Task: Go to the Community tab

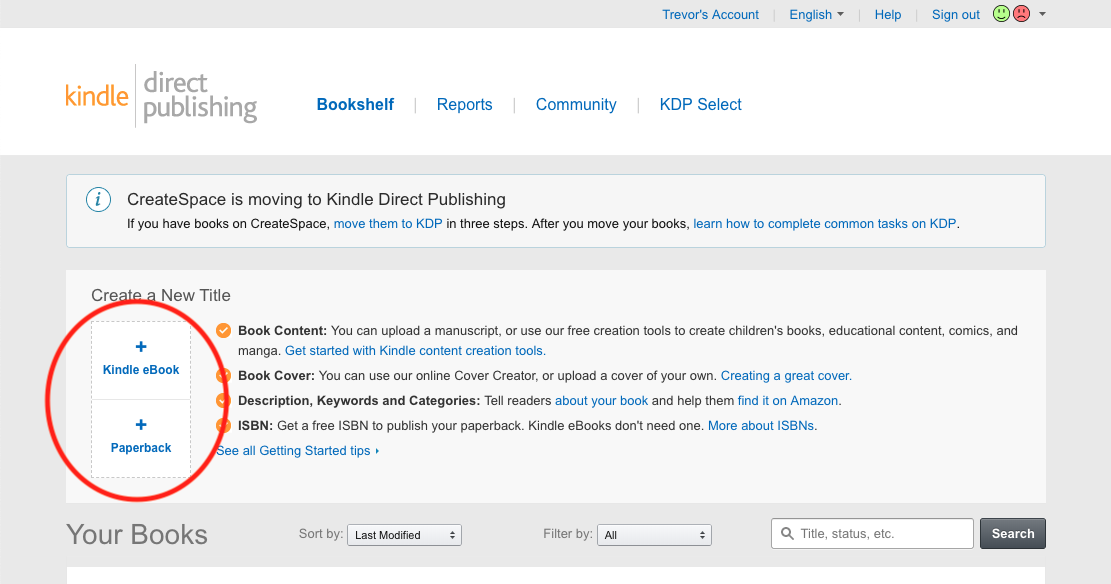Action: point(576,105)
